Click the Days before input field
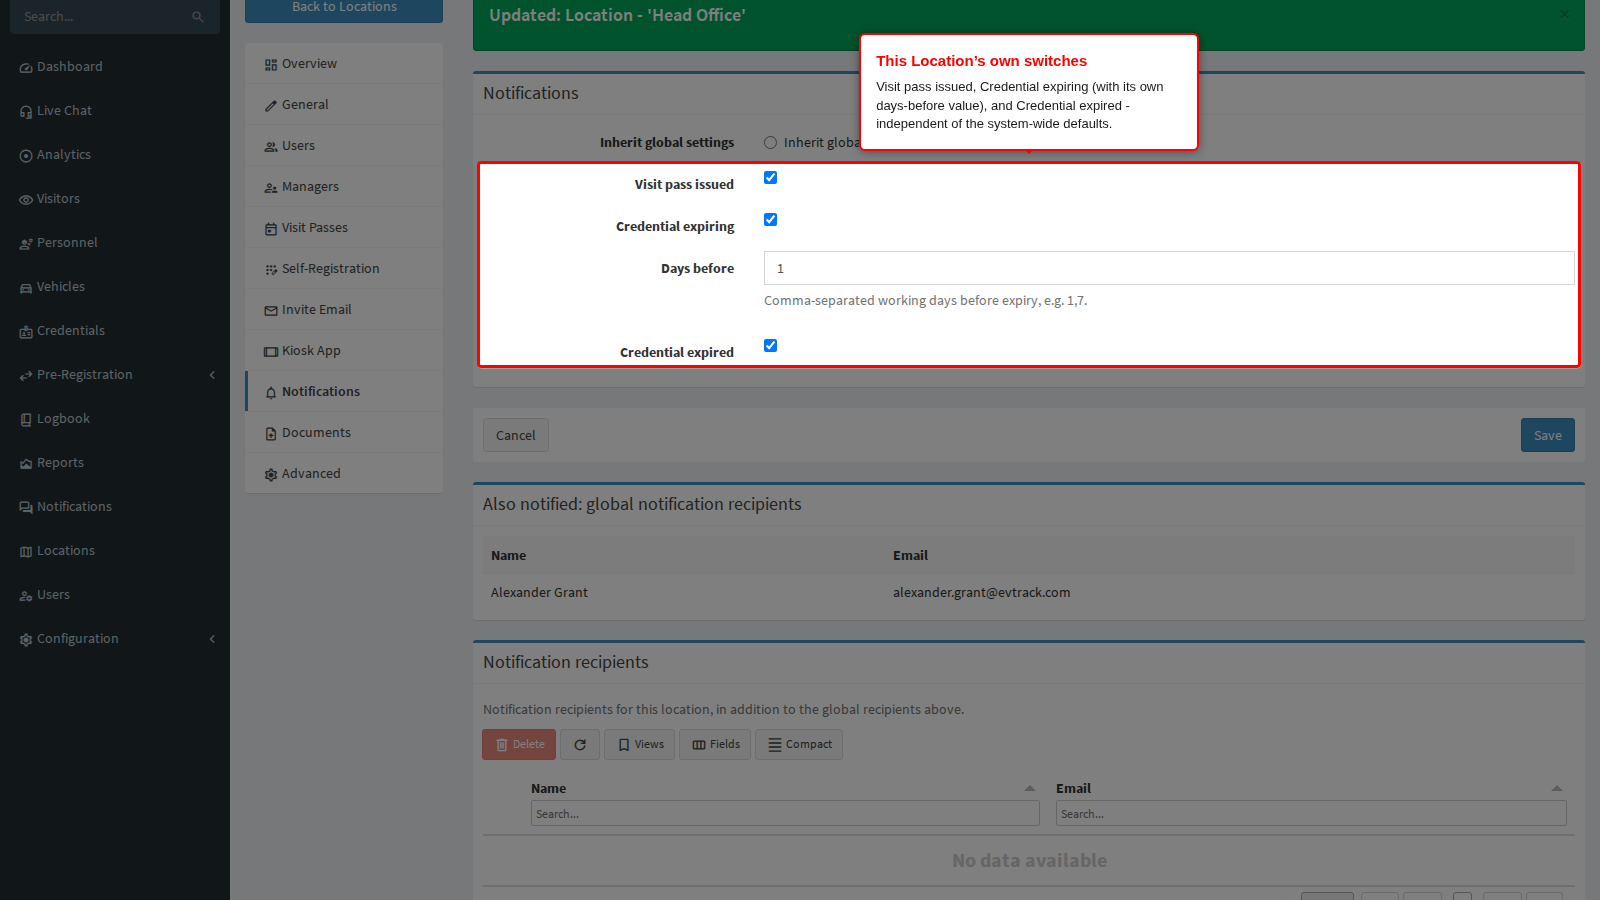1600x900 pixels. [x=1169, y=268]
